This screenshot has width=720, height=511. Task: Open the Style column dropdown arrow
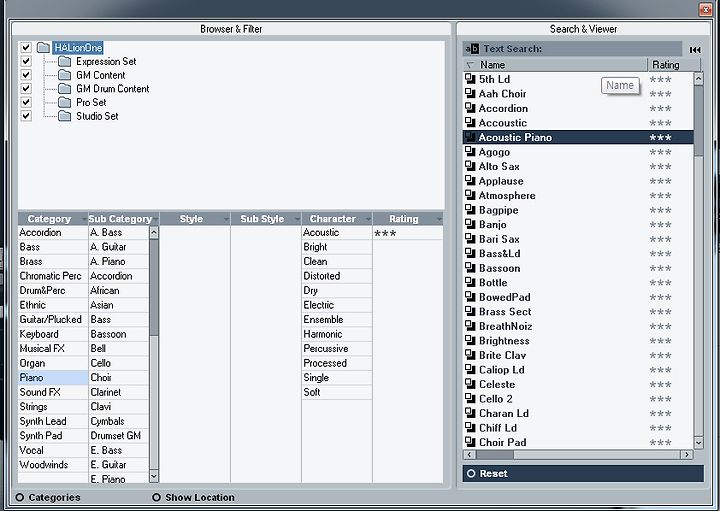point(226,219)
